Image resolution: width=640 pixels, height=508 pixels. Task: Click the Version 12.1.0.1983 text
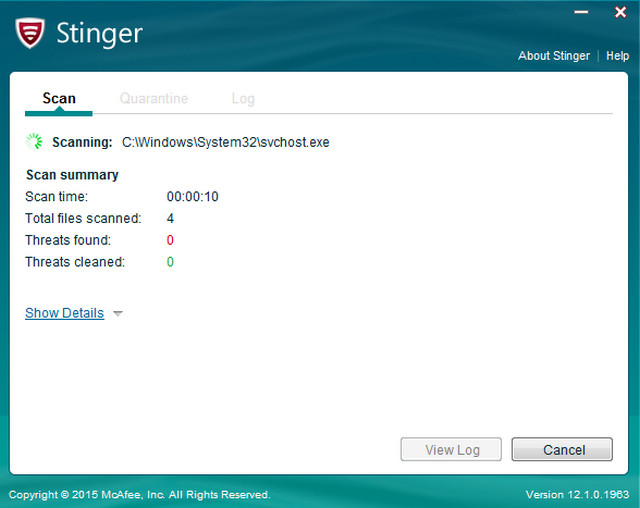coord(577,495)
